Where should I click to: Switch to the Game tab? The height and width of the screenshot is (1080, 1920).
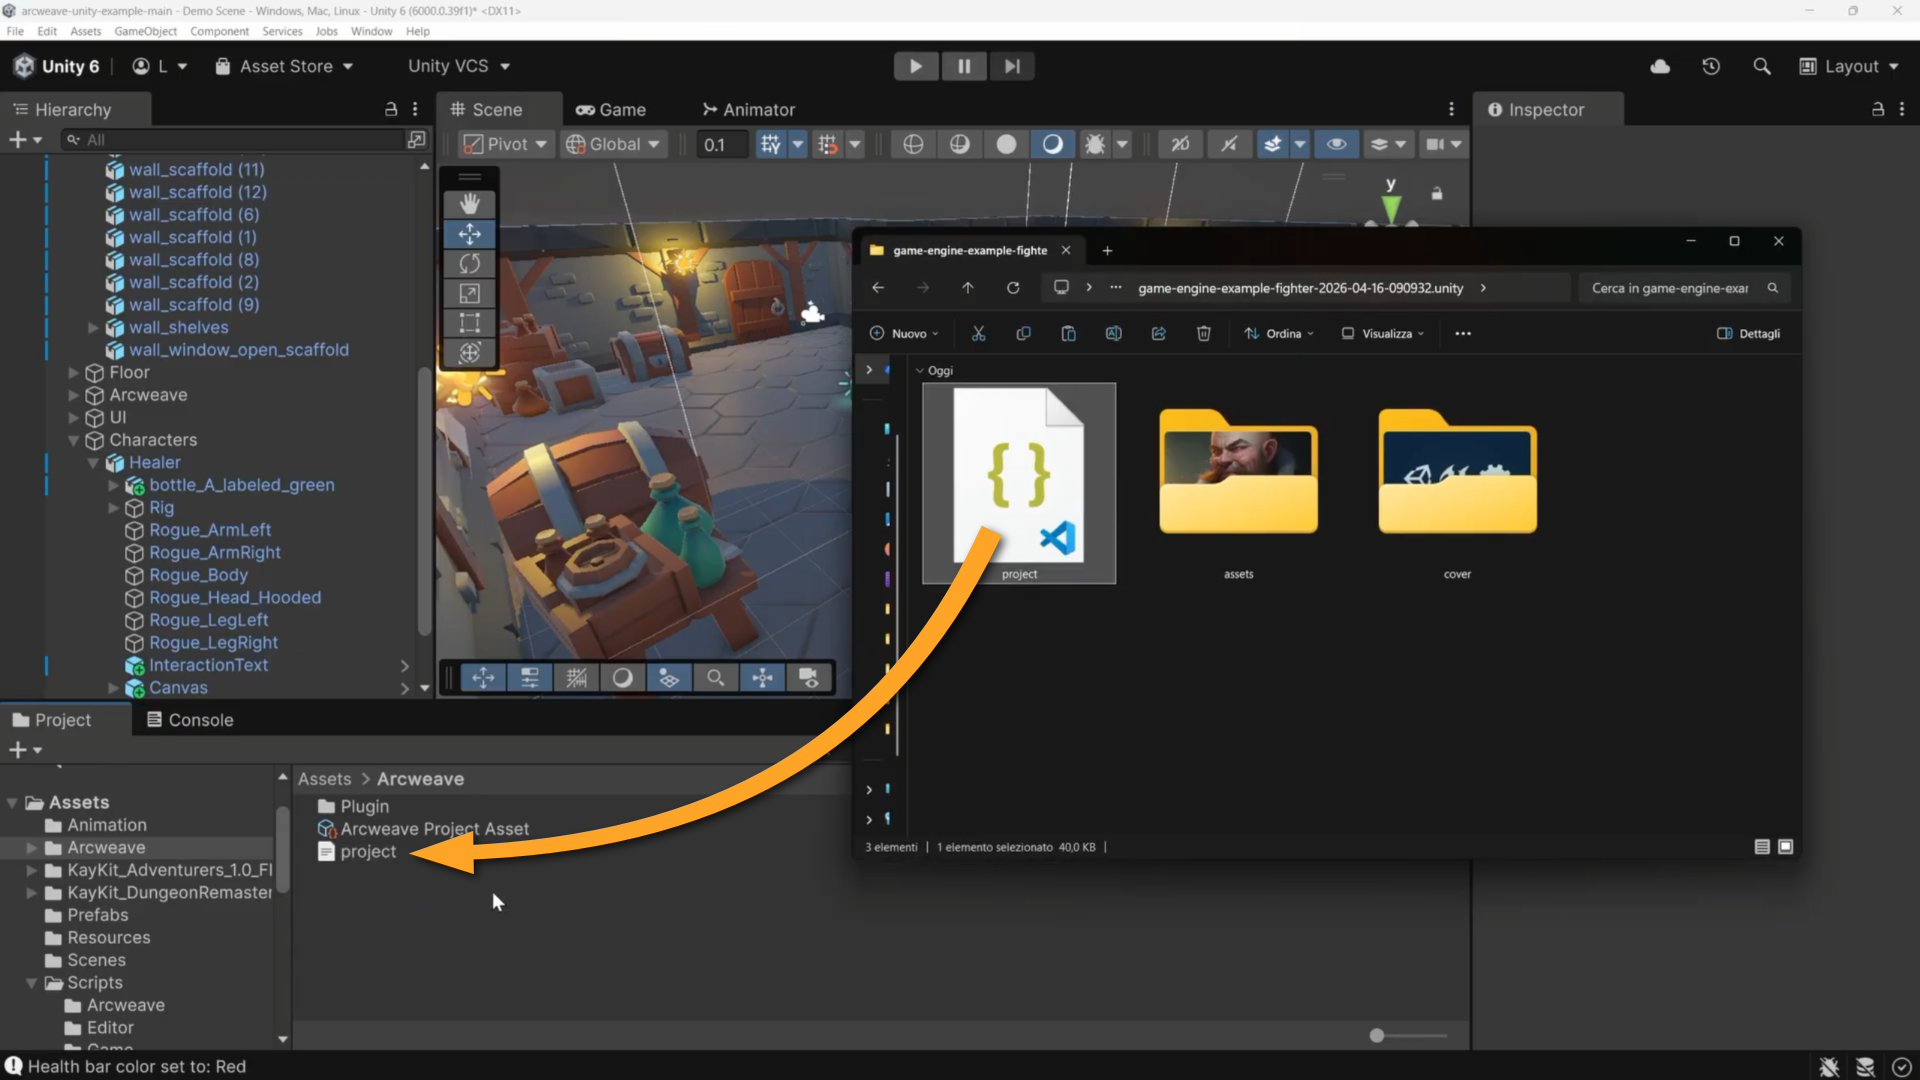click(610, 110)
